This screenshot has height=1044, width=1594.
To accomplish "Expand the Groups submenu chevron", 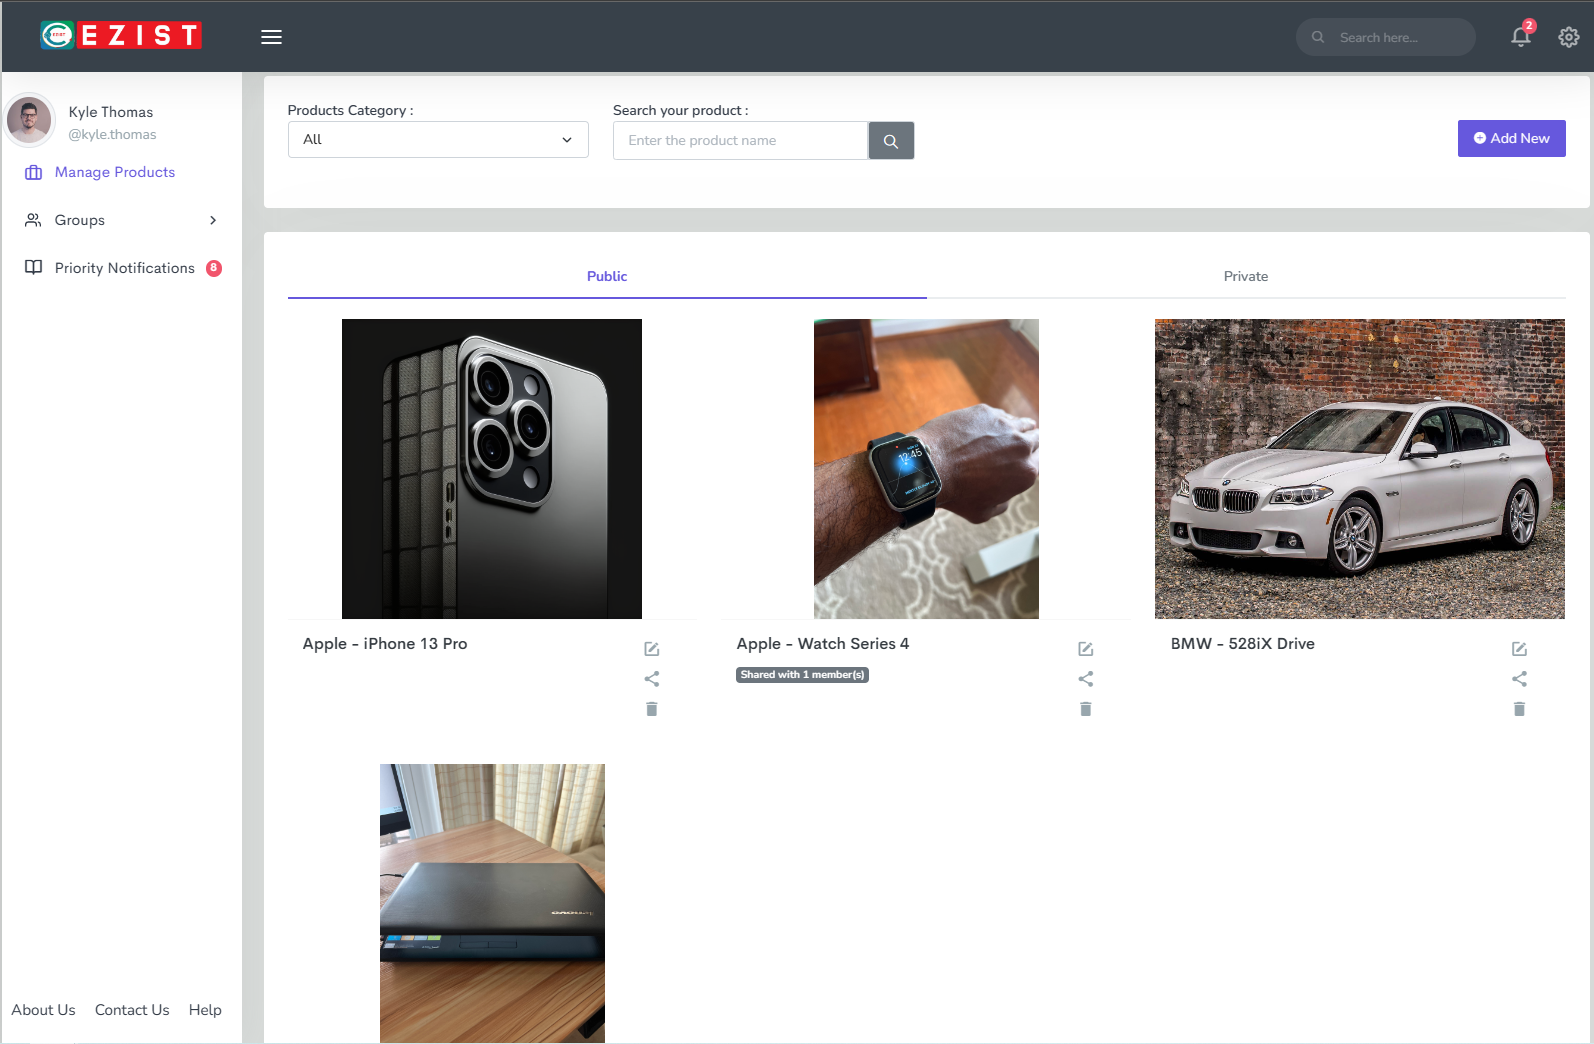I will coord(213,220).
